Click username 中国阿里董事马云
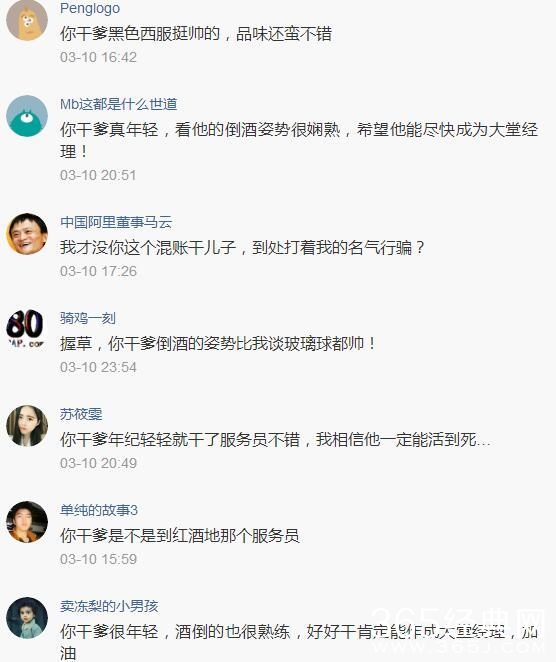The height and width of the screenshot is (662, 556). tap(116, 222)
